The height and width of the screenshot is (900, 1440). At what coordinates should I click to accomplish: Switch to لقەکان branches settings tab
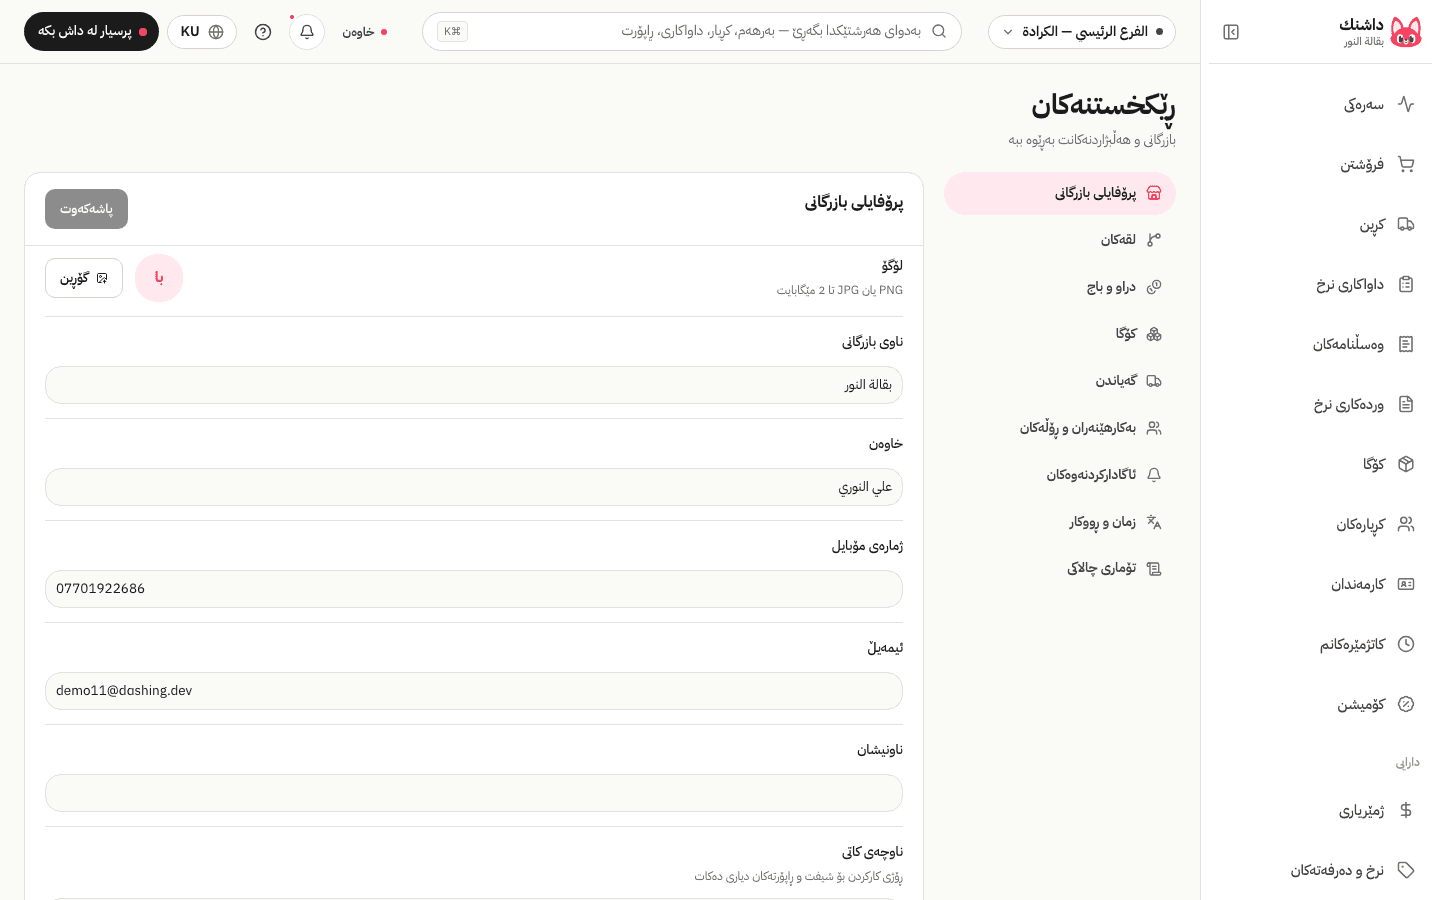point(1060,240)
